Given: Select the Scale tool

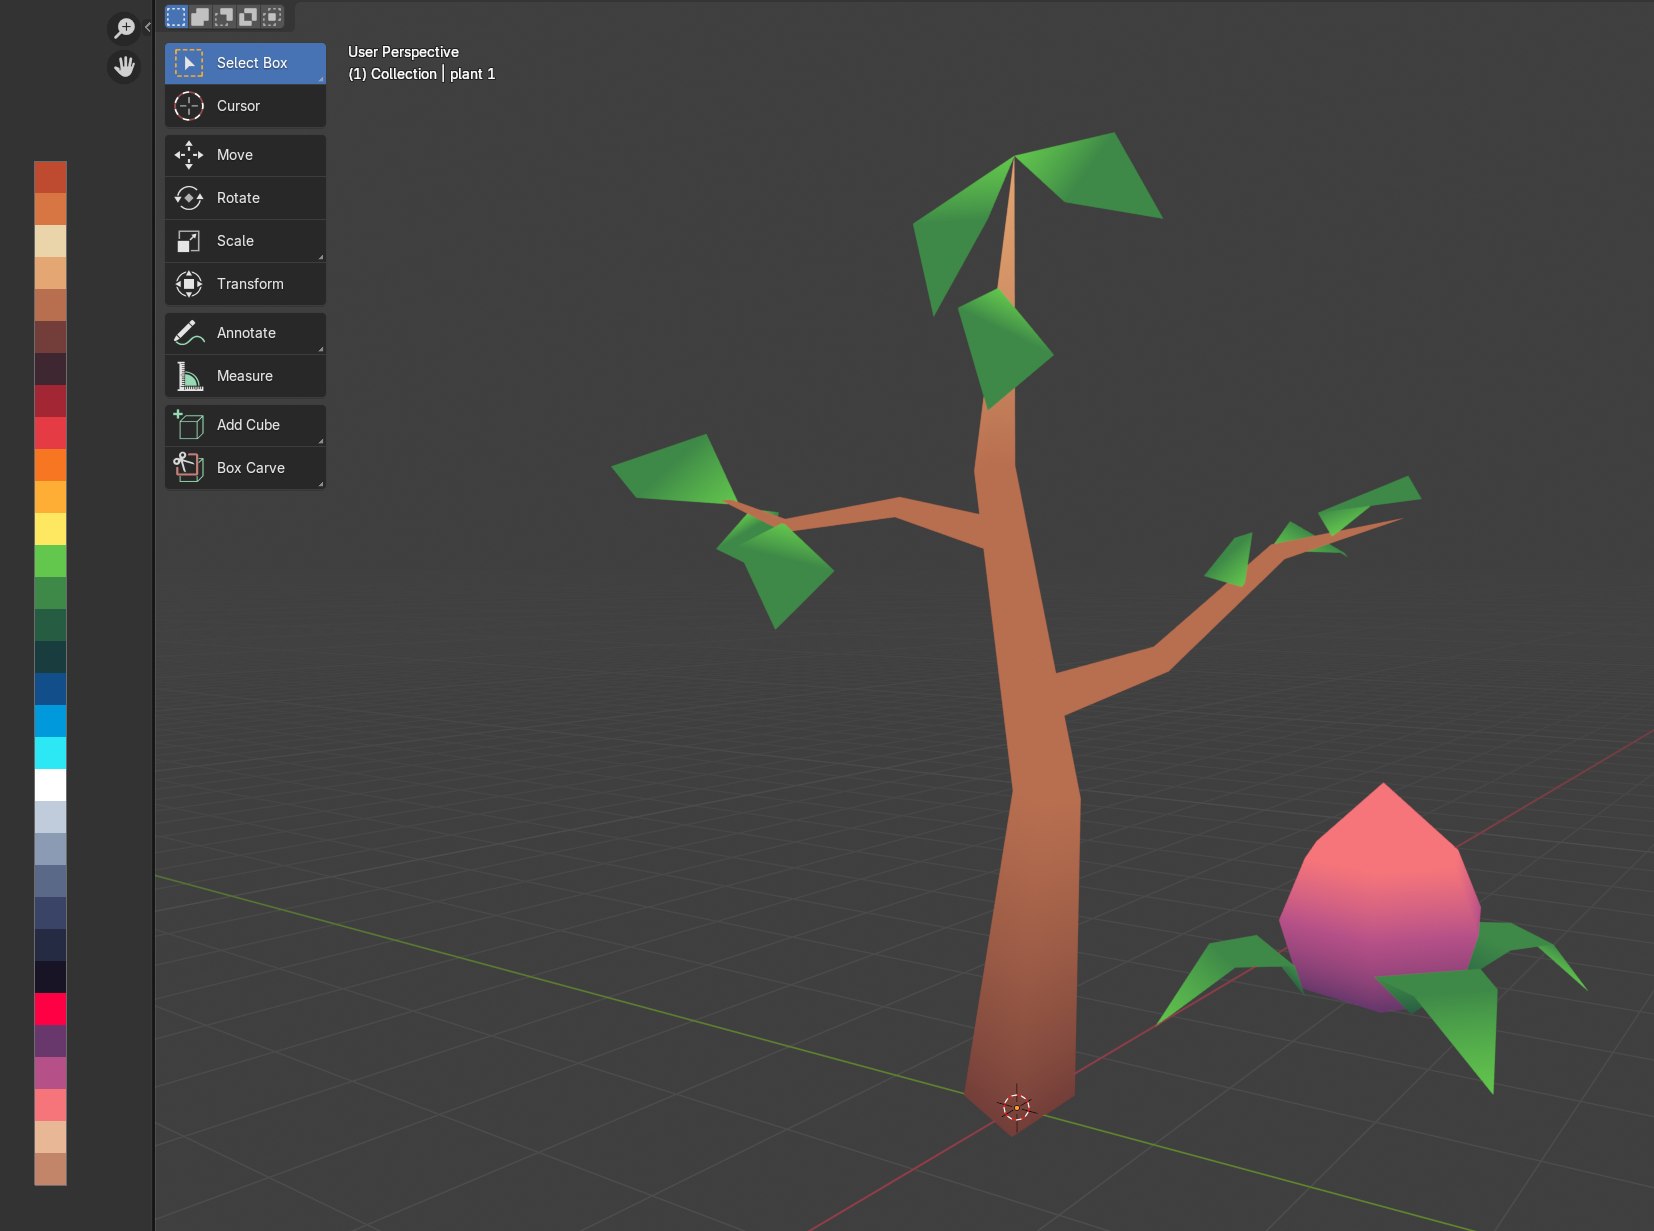Looking at the screenshot, I should coord(245,241).
